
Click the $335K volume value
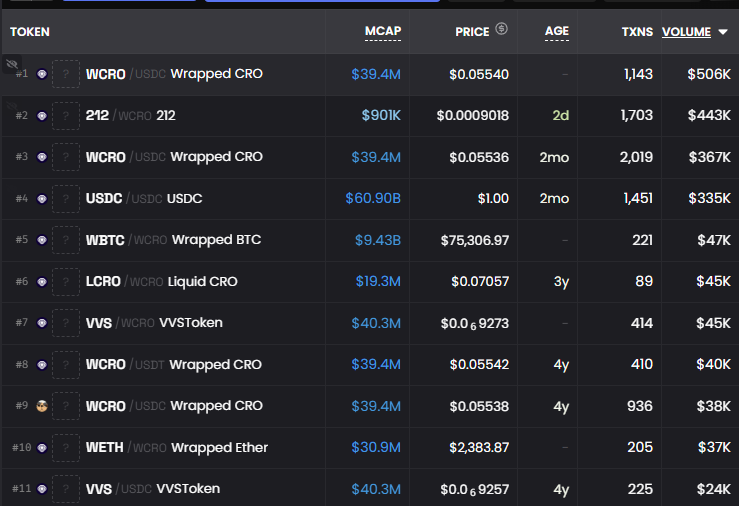[709, 198]
